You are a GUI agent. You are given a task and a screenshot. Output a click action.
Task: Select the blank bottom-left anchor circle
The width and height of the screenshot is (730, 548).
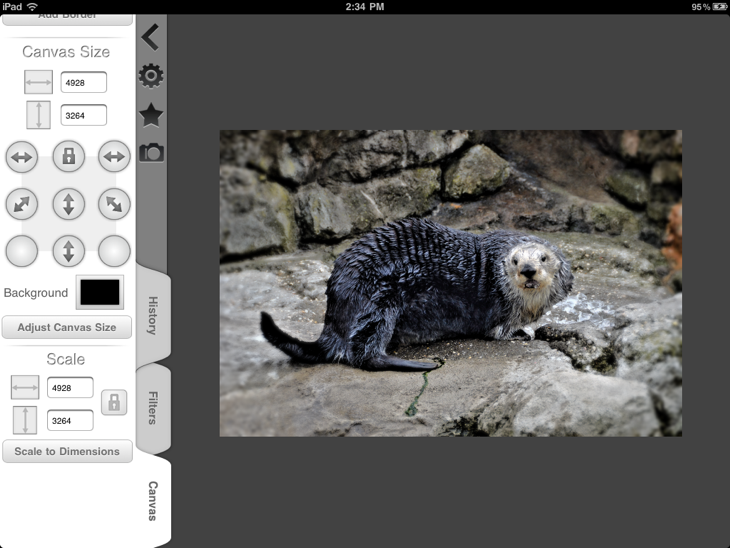(x=22, y=250)
